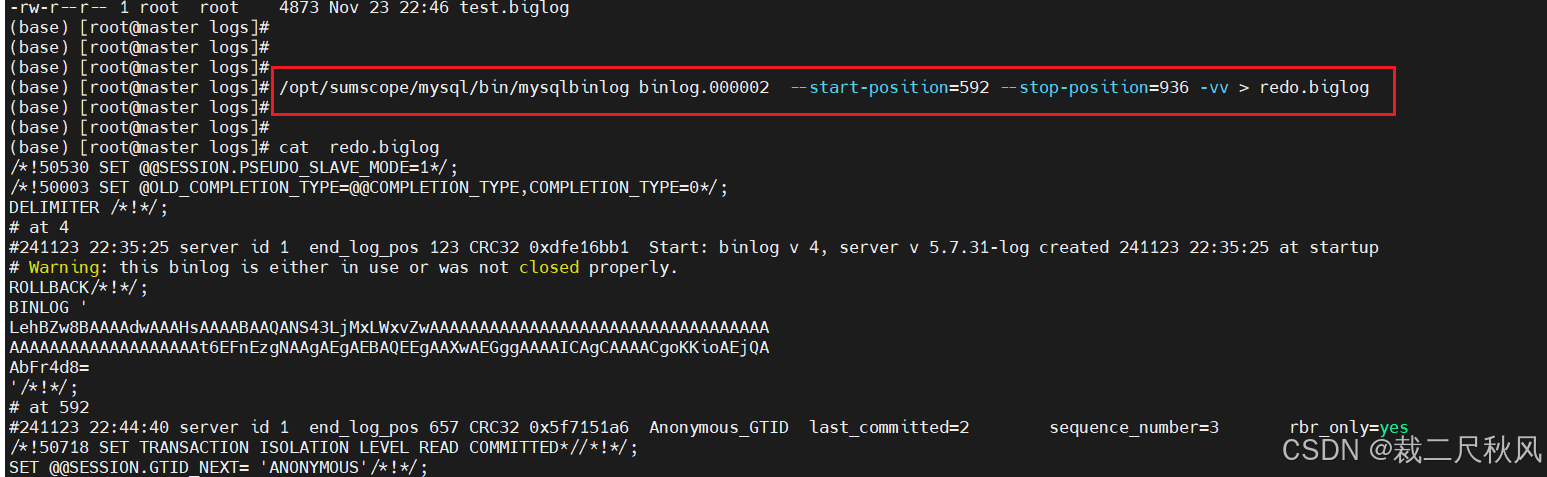
Task: Click the mysqlbinlog path in highlighted command
Action: pyautogui.click(x=454, y=88)
